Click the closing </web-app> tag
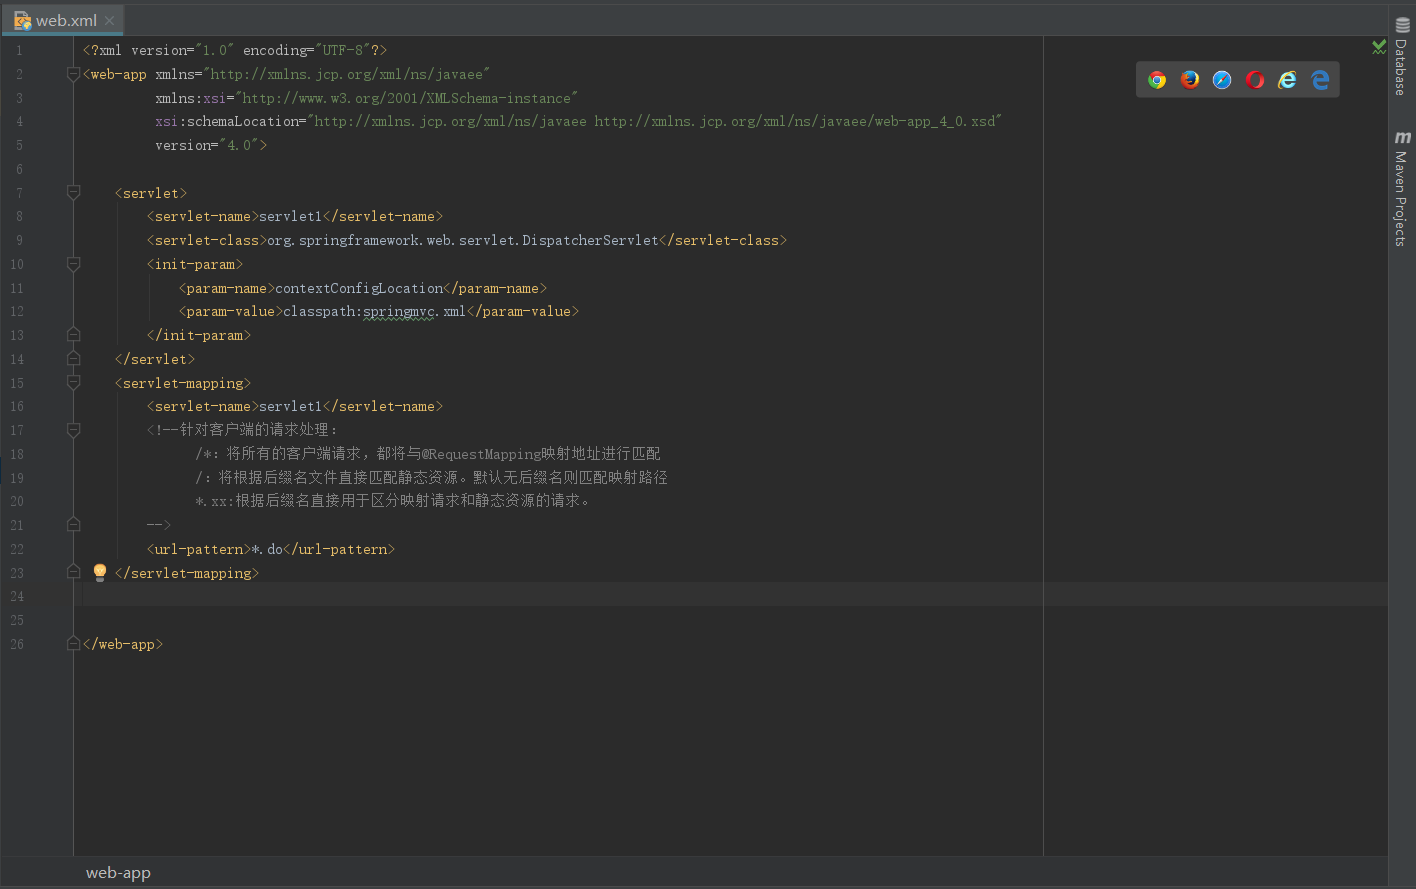Image resolution: width=1416 pixels, height=889 pixels. (123, 644)
